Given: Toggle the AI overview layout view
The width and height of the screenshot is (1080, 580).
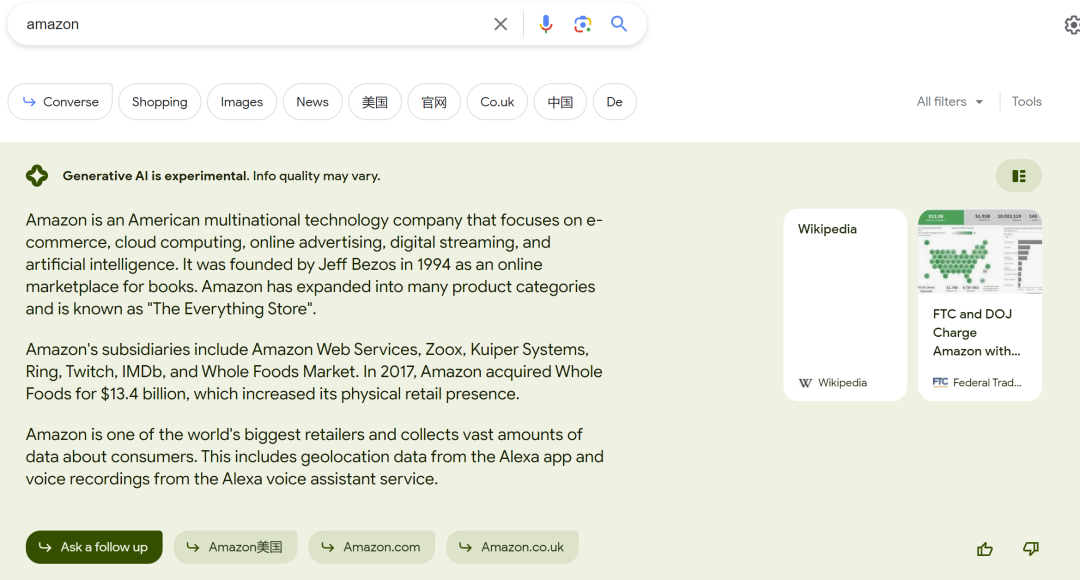Looking at the screenshot, I should pyautogui.click(x=1018, y=176).
